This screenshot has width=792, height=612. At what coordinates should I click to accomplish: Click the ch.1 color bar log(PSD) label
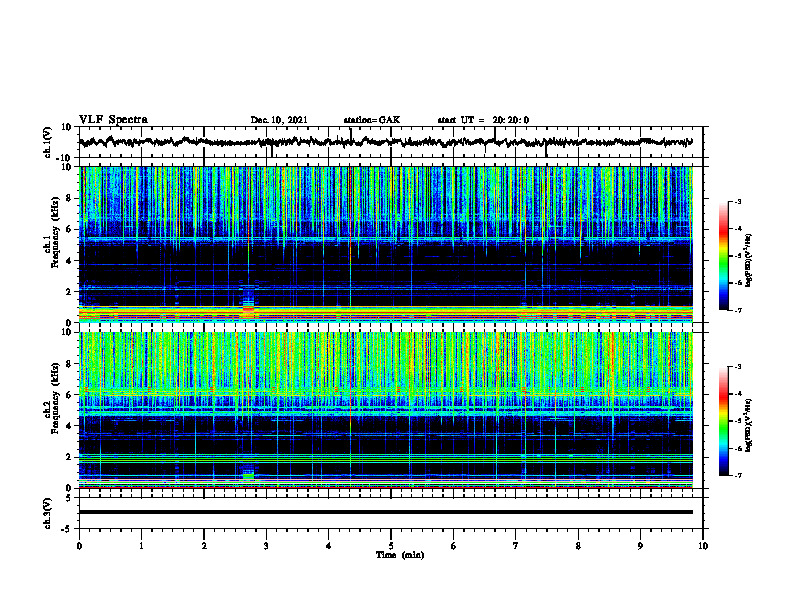748,260
